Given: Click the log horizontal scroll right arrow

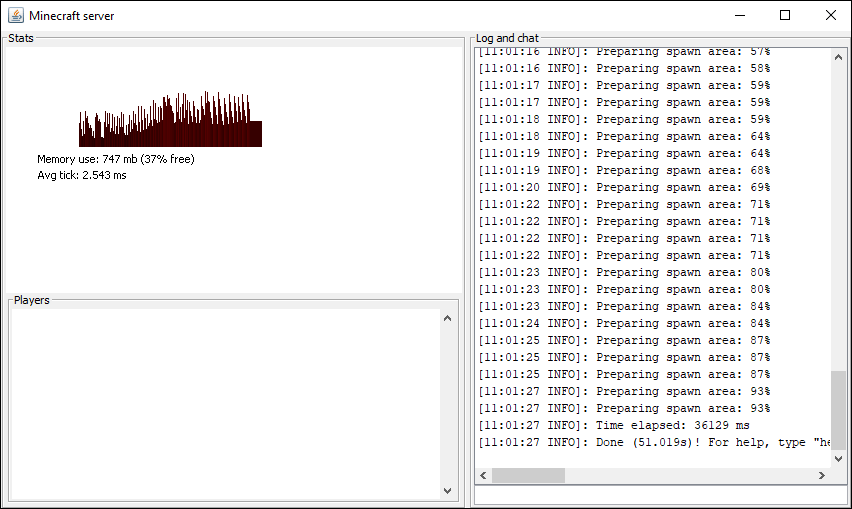Looking at the screenshot, I should pyautogui.click(x=822, y=475).
